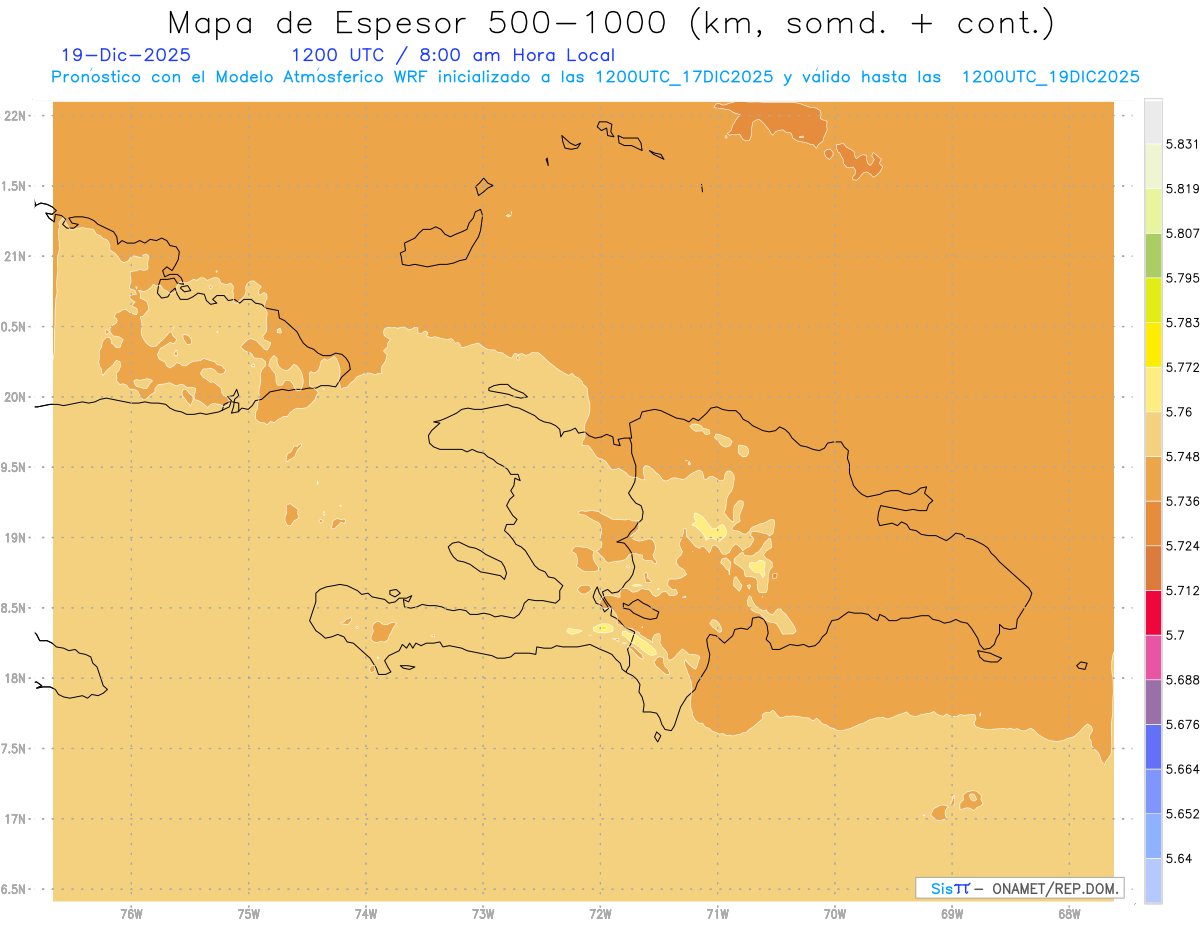Click the 22N latitude label
The image size is (1200, 927).
[x=15, y=115]
